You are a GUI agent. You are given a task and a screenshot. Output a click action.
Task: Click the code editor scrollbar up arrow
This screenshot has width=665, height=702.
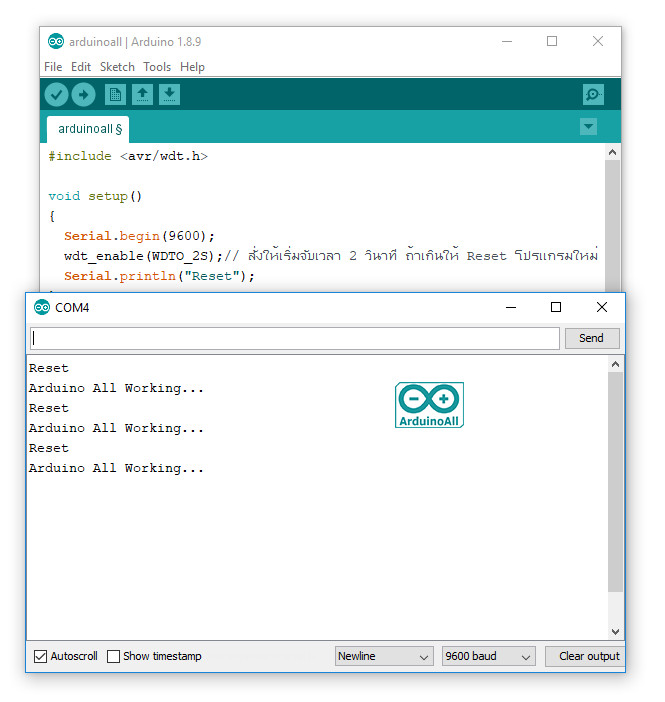612,153
